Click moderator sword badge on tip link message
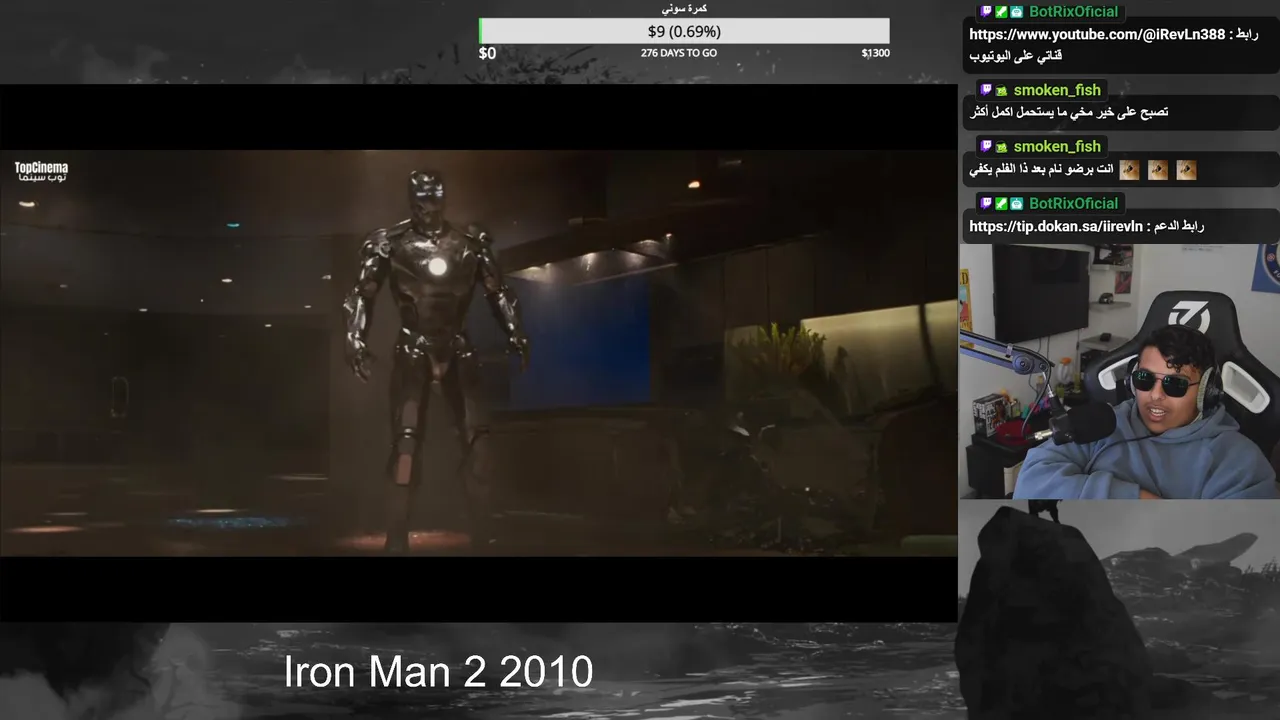Image resolution: width=1280 pixels, height=720 pixels. 1001,204
